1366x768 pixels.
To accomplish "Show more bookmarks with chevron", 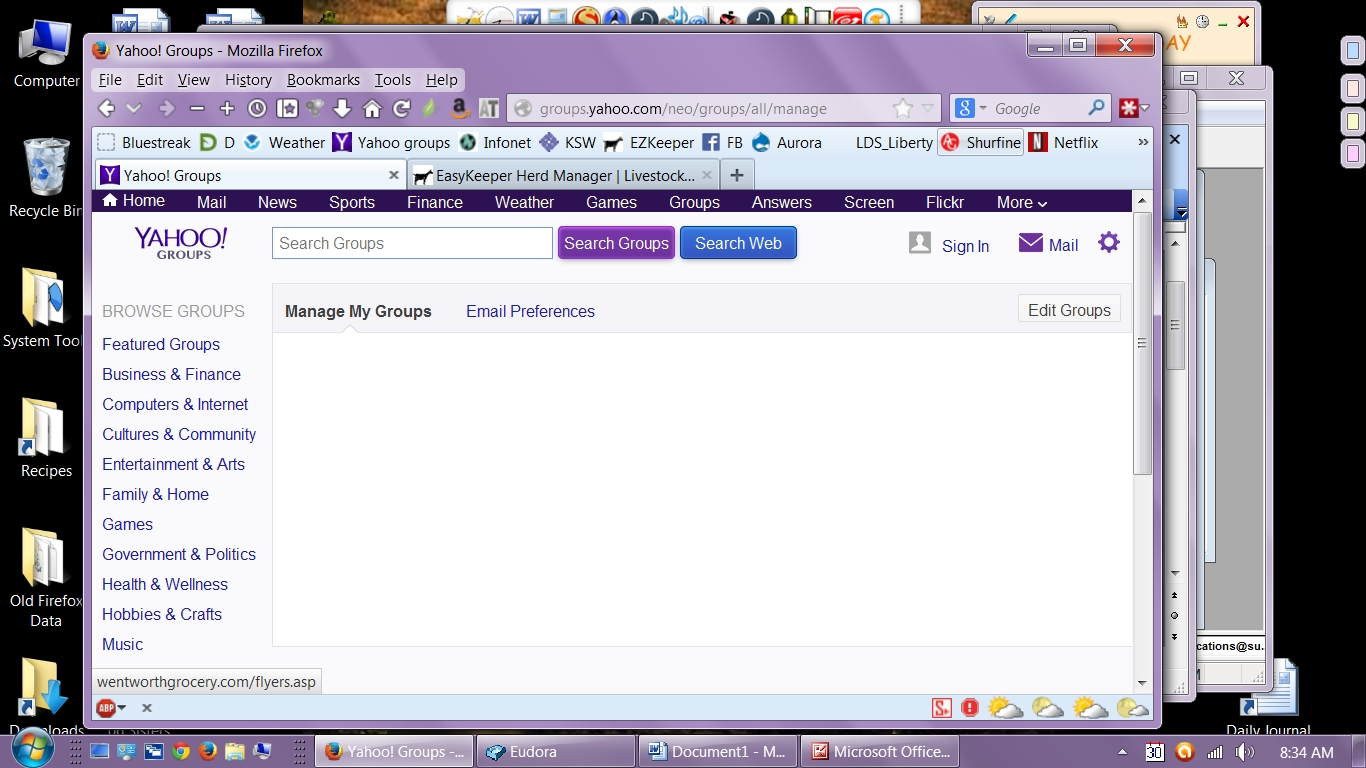I will (x=1143, y=142).
